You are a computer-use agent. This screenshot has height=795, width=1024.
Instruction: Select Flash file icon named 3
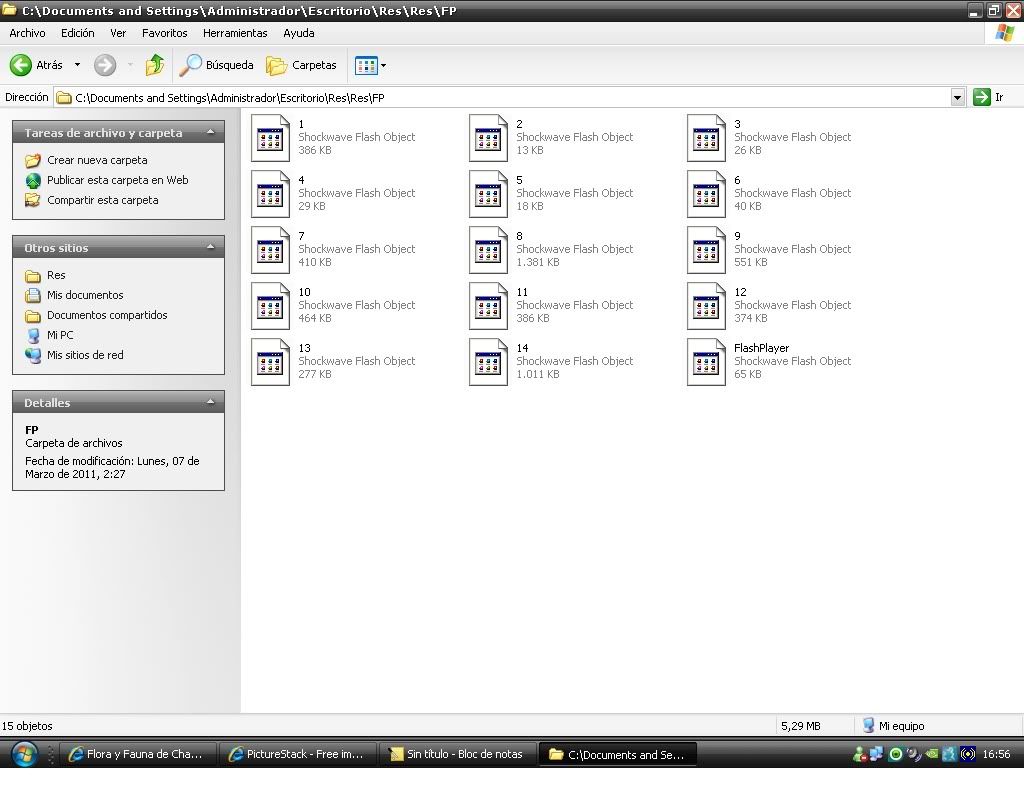tap(707, 138)
